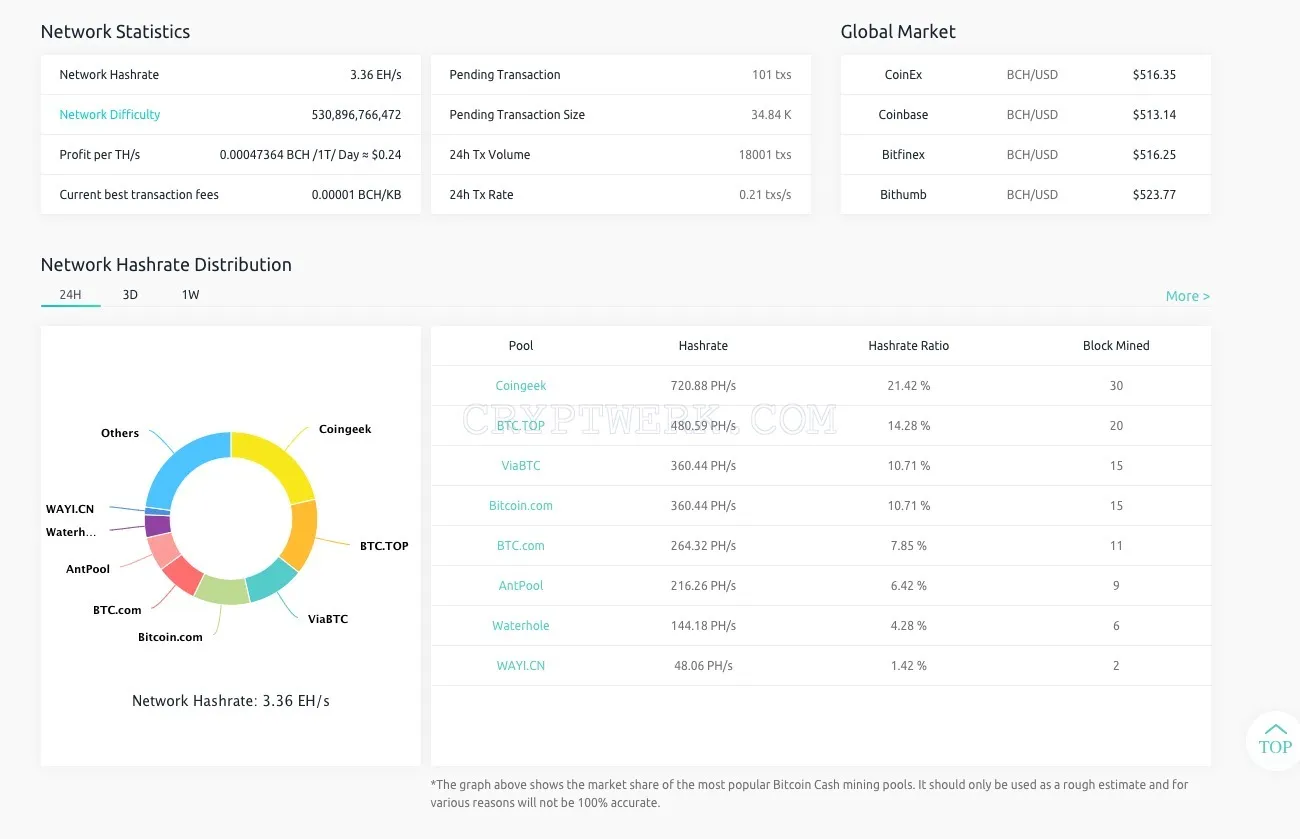Switch to the 3D time range tab
The image size is (1300, 839).
pyautogui.click(x=130, y=295)
